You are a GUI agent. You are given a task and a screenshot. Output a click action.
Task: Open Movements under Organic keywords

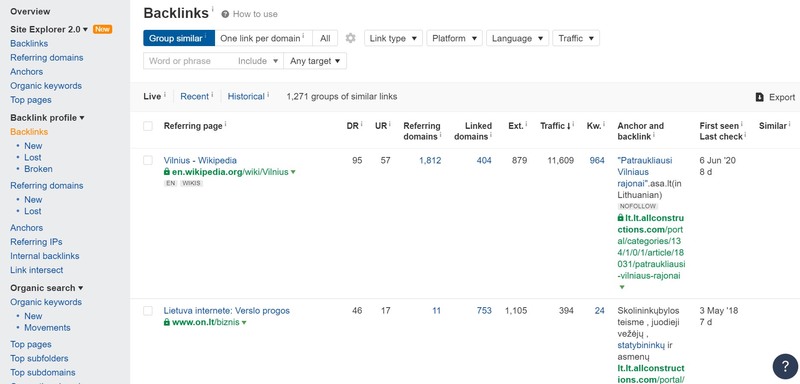47,327
